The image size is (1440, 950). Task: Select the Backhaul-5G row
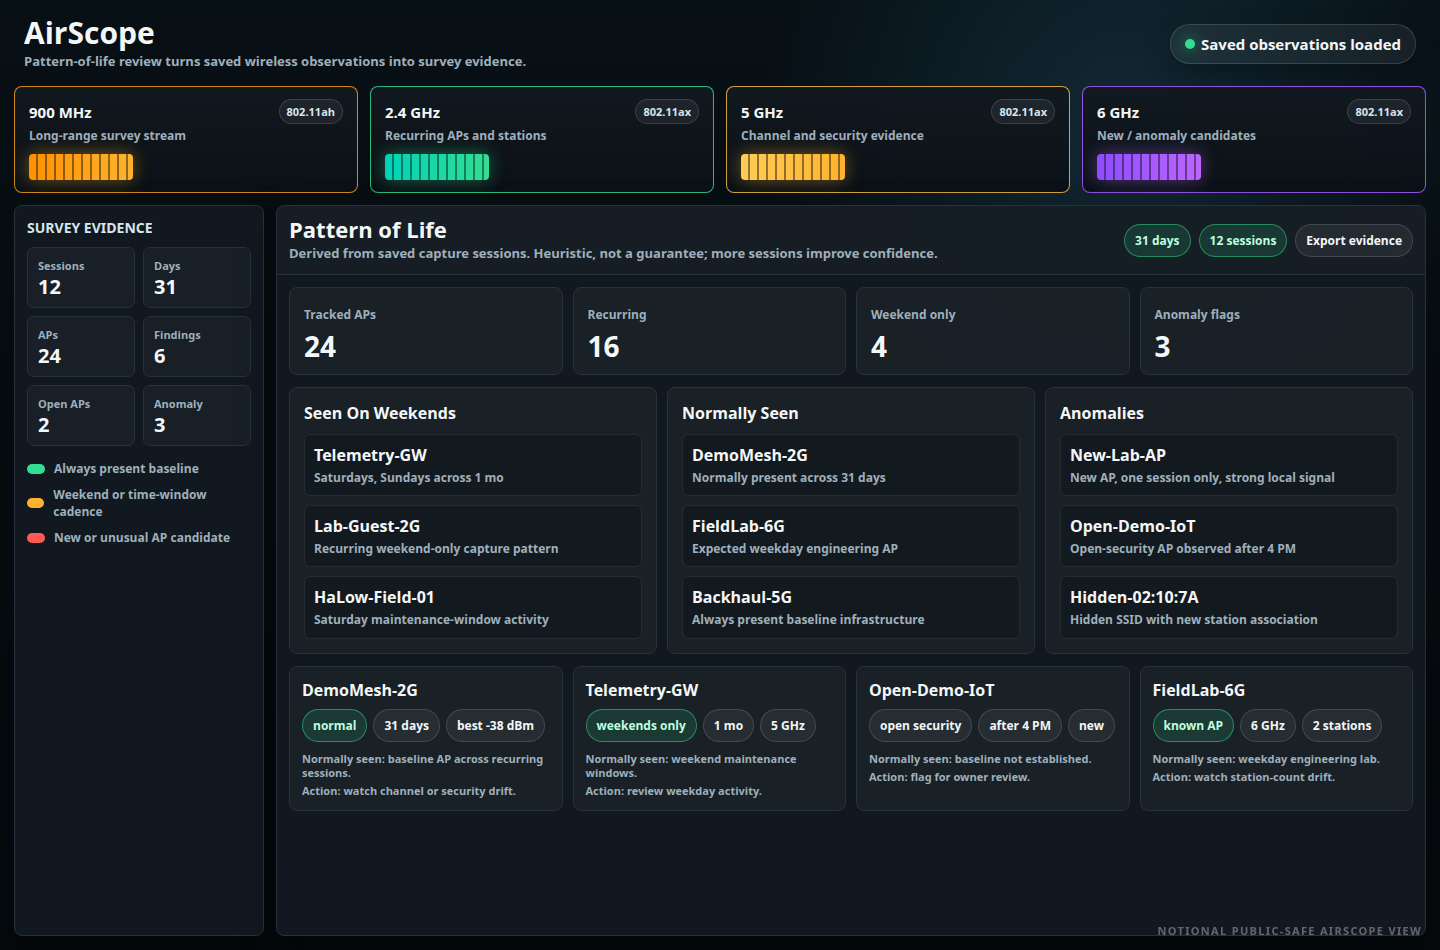(851, 607)
